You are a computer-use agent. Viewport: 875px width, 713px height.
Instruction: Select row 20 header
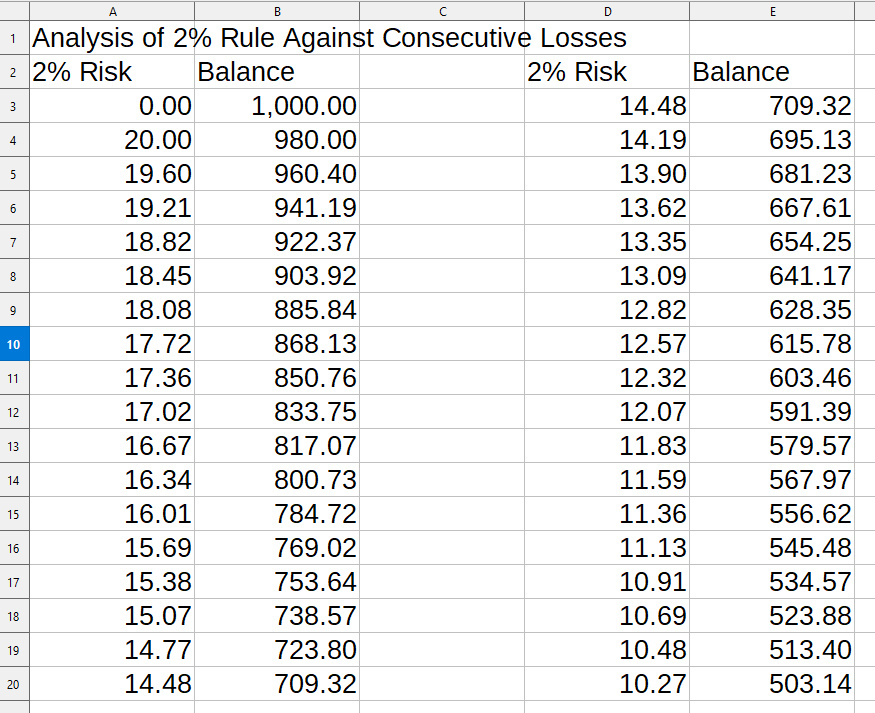point(14,684)
